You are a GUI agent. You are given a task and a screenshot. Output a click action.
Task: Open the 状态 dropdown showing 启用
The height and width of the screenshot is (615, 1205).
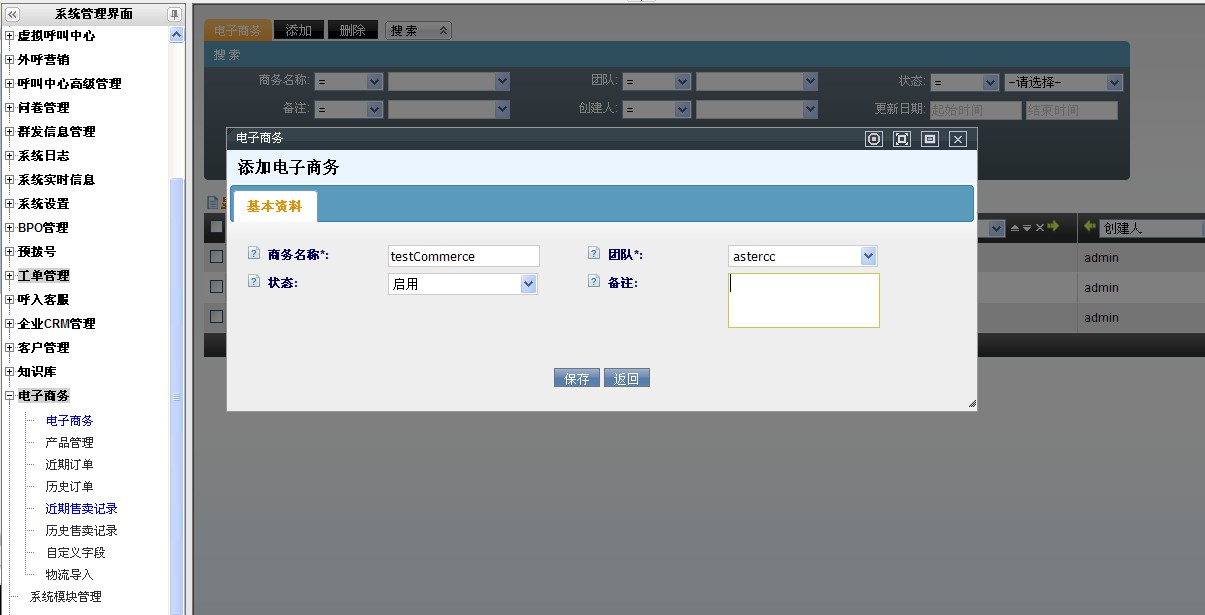coord(528,284)
